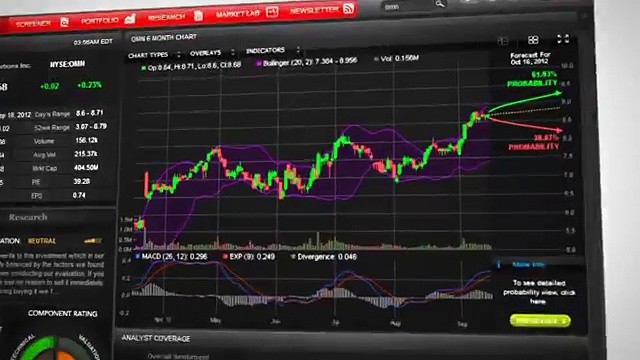
Task: Expand the Overlays dropdown
Action: [212, 53]
